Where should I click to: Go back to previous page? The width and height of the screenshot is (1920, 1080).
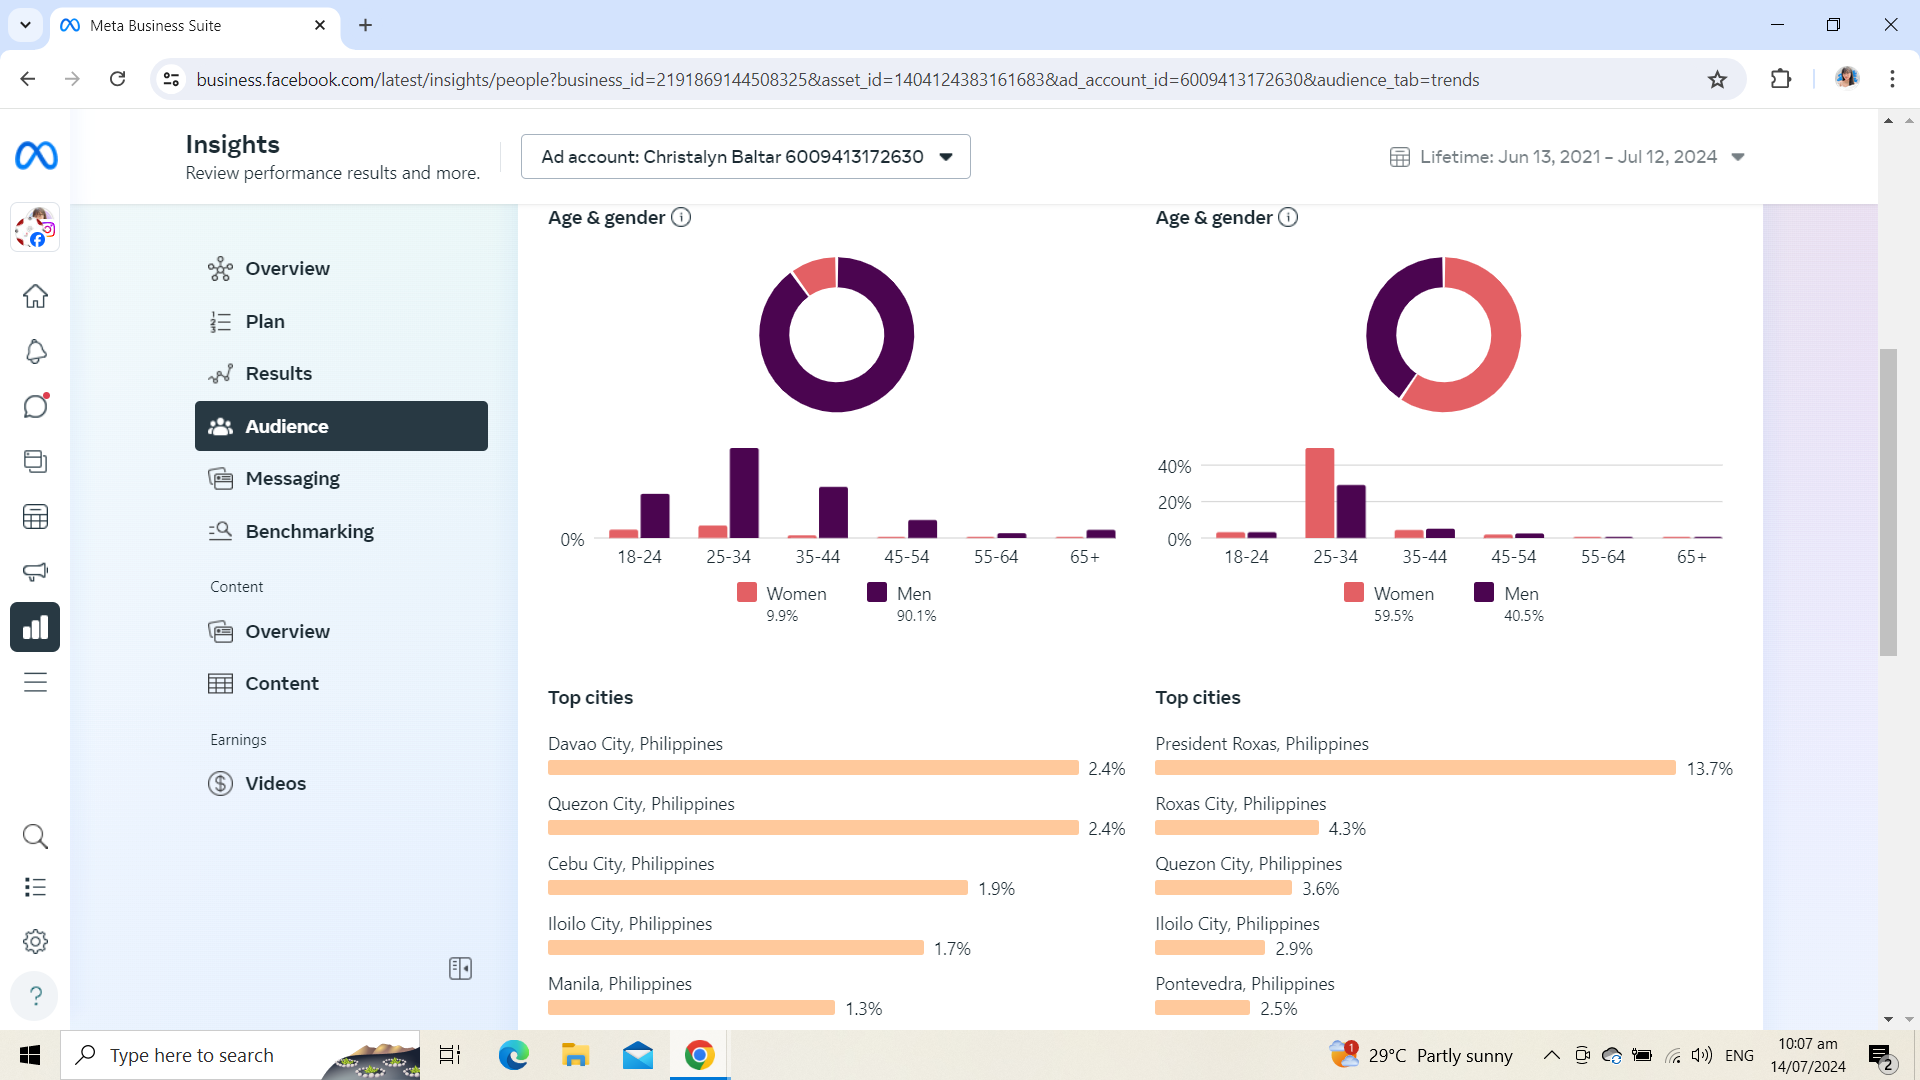(28, 79)
